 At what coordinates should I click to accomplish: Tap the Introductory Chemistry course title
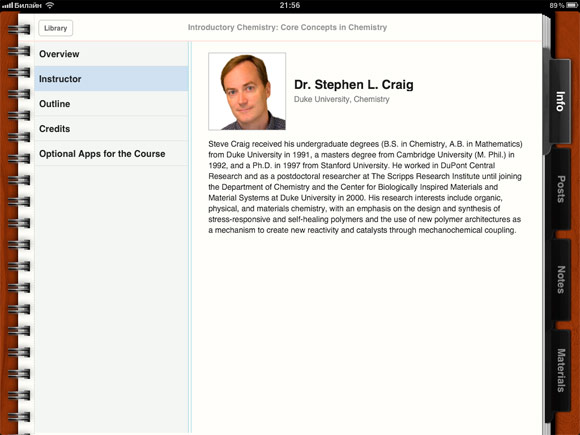[x=287, y=27]
